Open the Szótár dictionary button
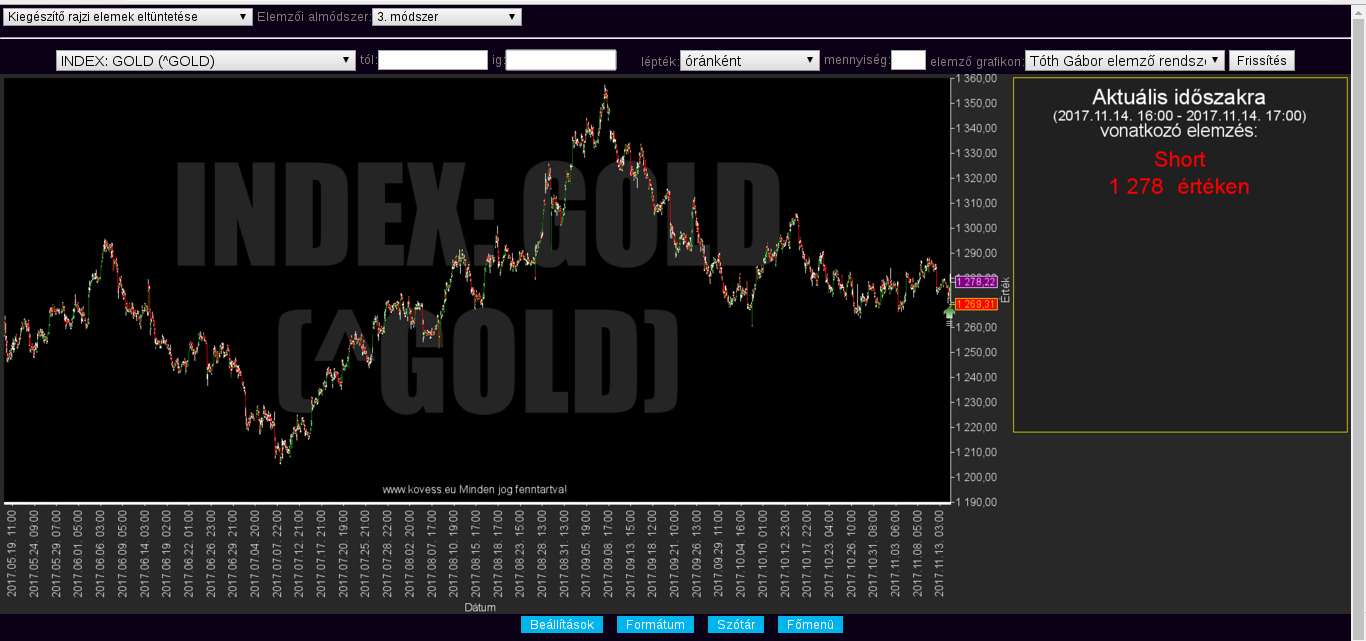The height and width of the screenshot is (641, 1366). (736, 625)
